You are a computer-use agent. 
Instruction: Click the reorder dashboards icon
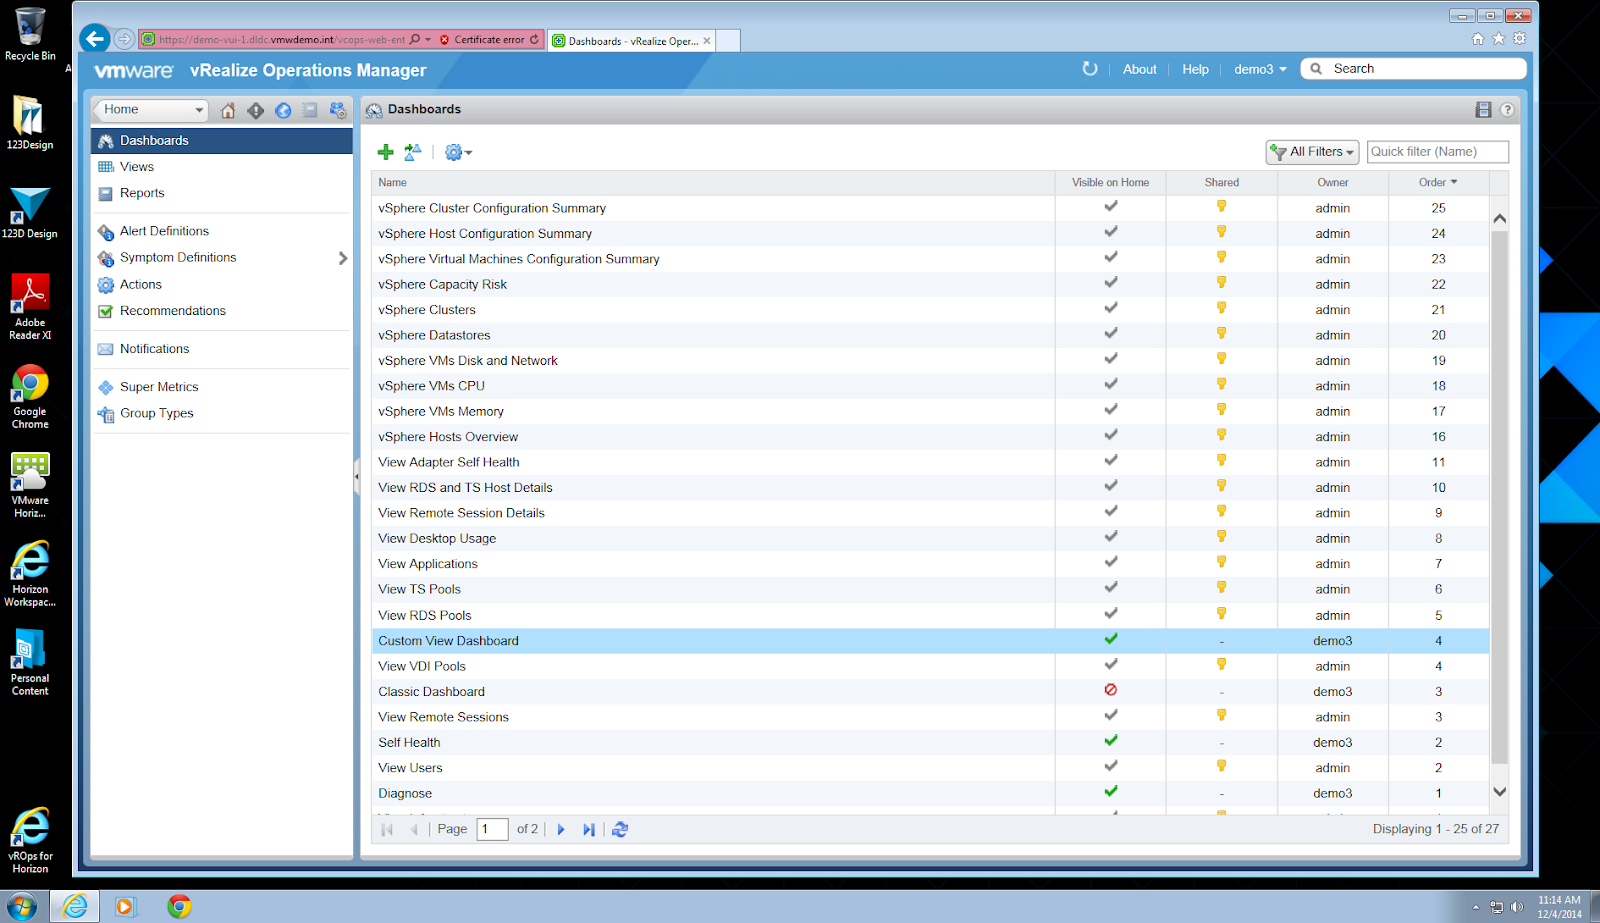412,152
